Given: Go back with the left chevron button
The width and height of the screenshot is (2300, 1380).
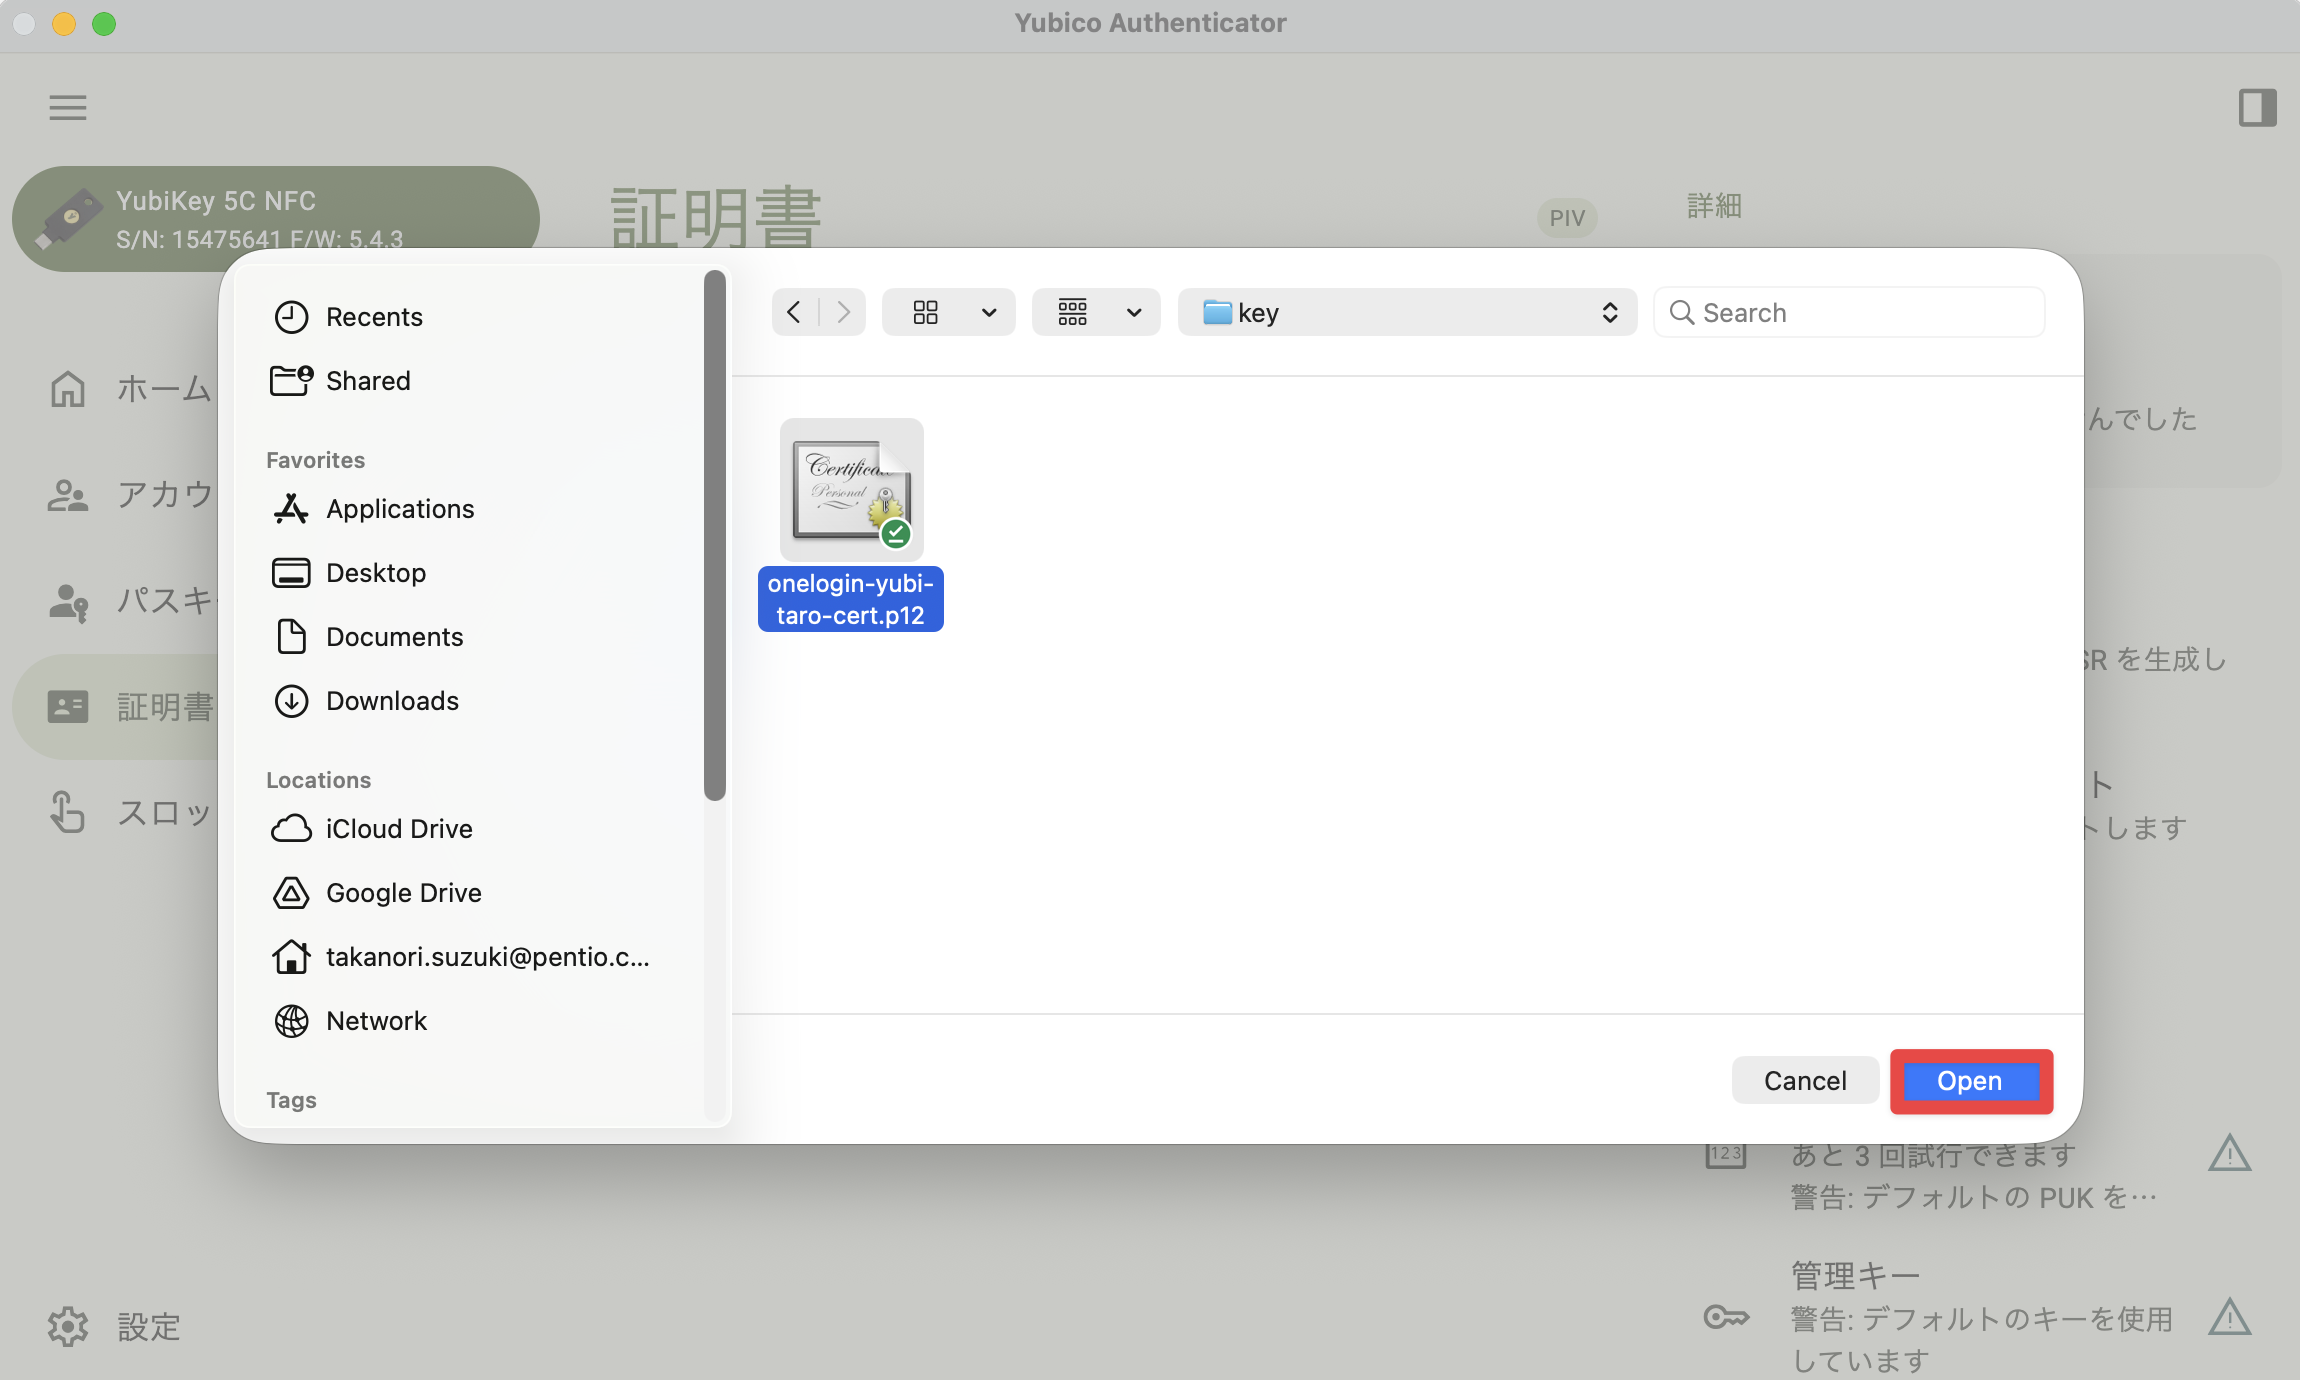Looking at the screenshot, I should click(794, 312).
